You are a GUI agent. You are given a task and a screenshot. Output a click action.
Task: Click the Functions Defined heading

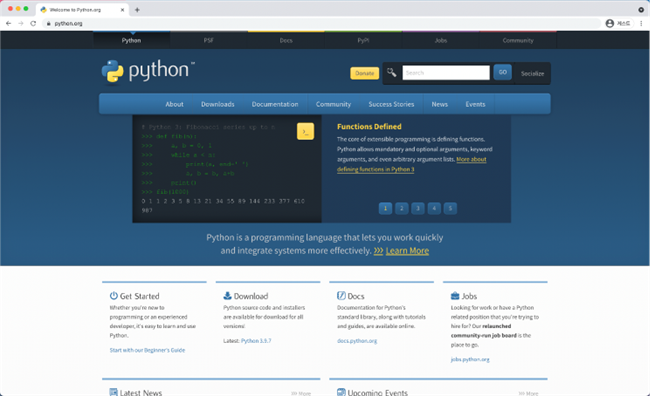tap(369, 126)
